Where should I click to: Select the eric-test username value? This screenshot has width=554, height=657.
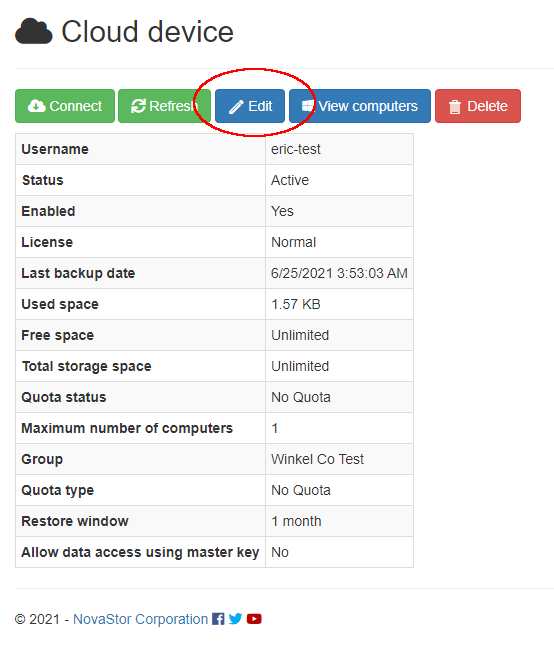[x=295, y=149]
